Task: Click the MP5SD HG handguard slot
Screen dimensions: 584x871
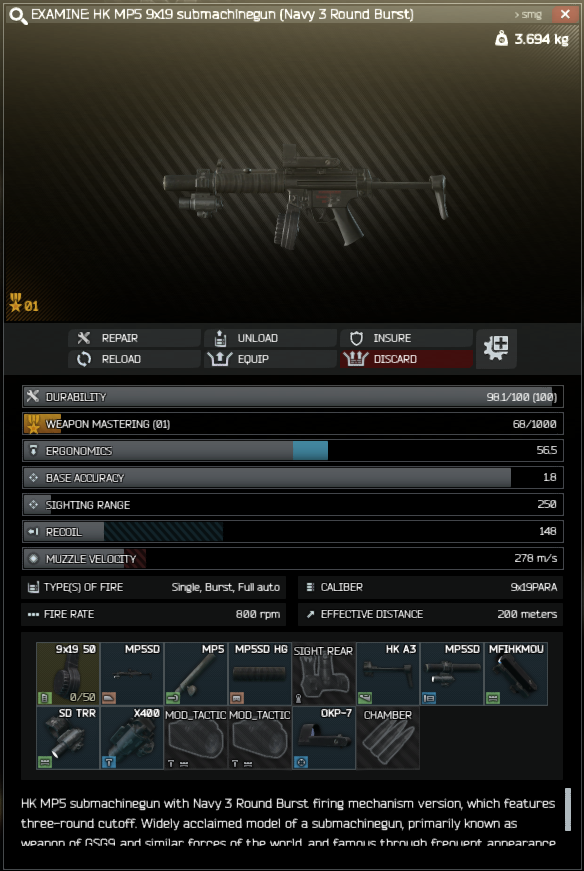Action: click(x=260, y=673)
